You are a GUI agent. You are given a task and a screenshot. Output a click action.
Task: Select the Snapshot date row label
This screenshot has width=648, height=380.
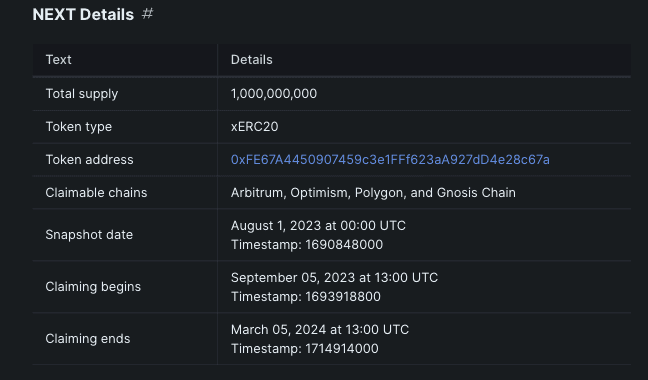pyautogui.click(x=89, y=235)
